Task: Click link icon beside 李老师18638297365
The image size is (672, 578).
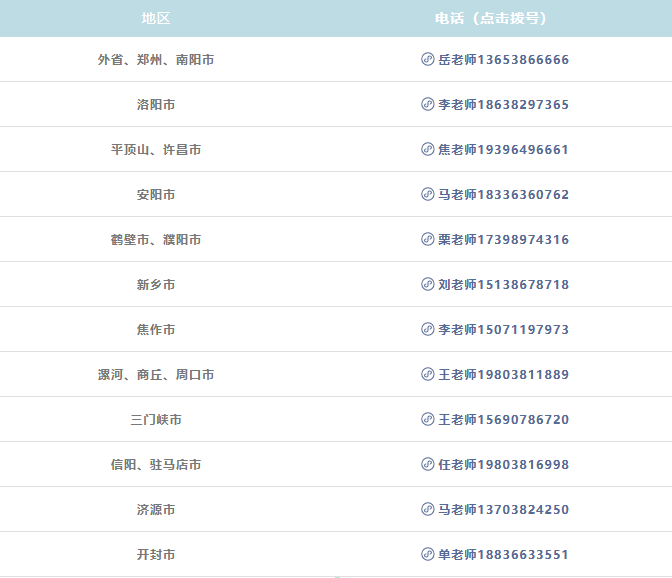Action: pos(427,104)
